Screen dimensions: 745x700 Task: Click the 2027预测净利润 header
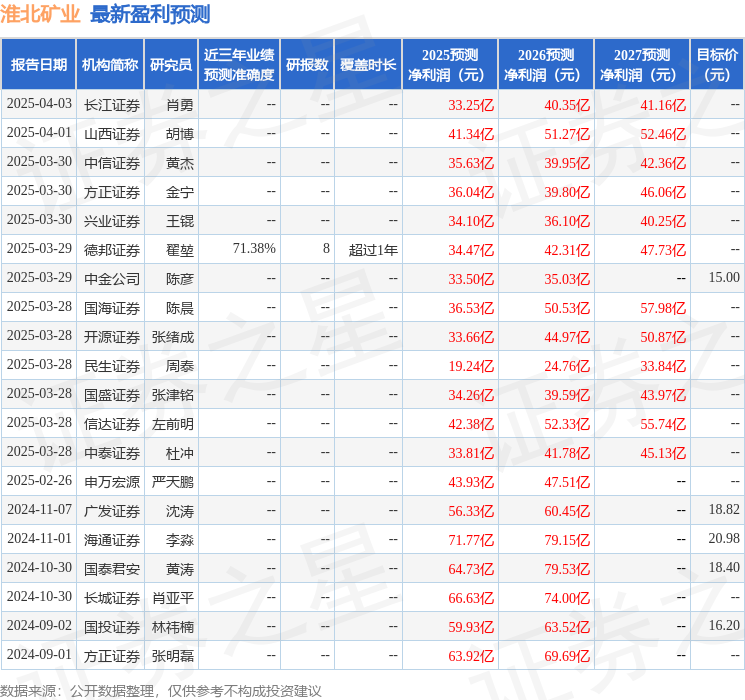click(x=642, y=65)
